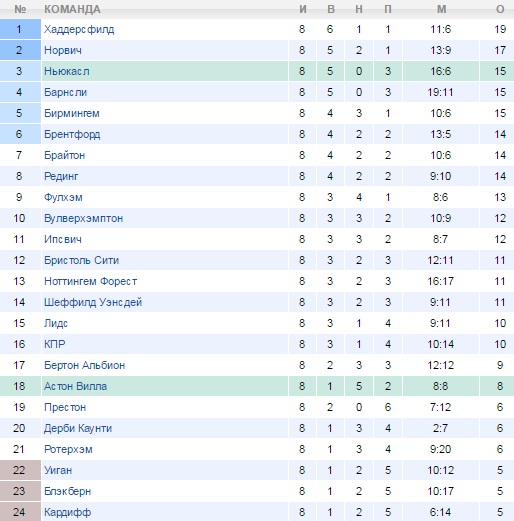This screenshot has width=514, height=521.
Task: Open the Брентфорд team link
Action: 72,134
